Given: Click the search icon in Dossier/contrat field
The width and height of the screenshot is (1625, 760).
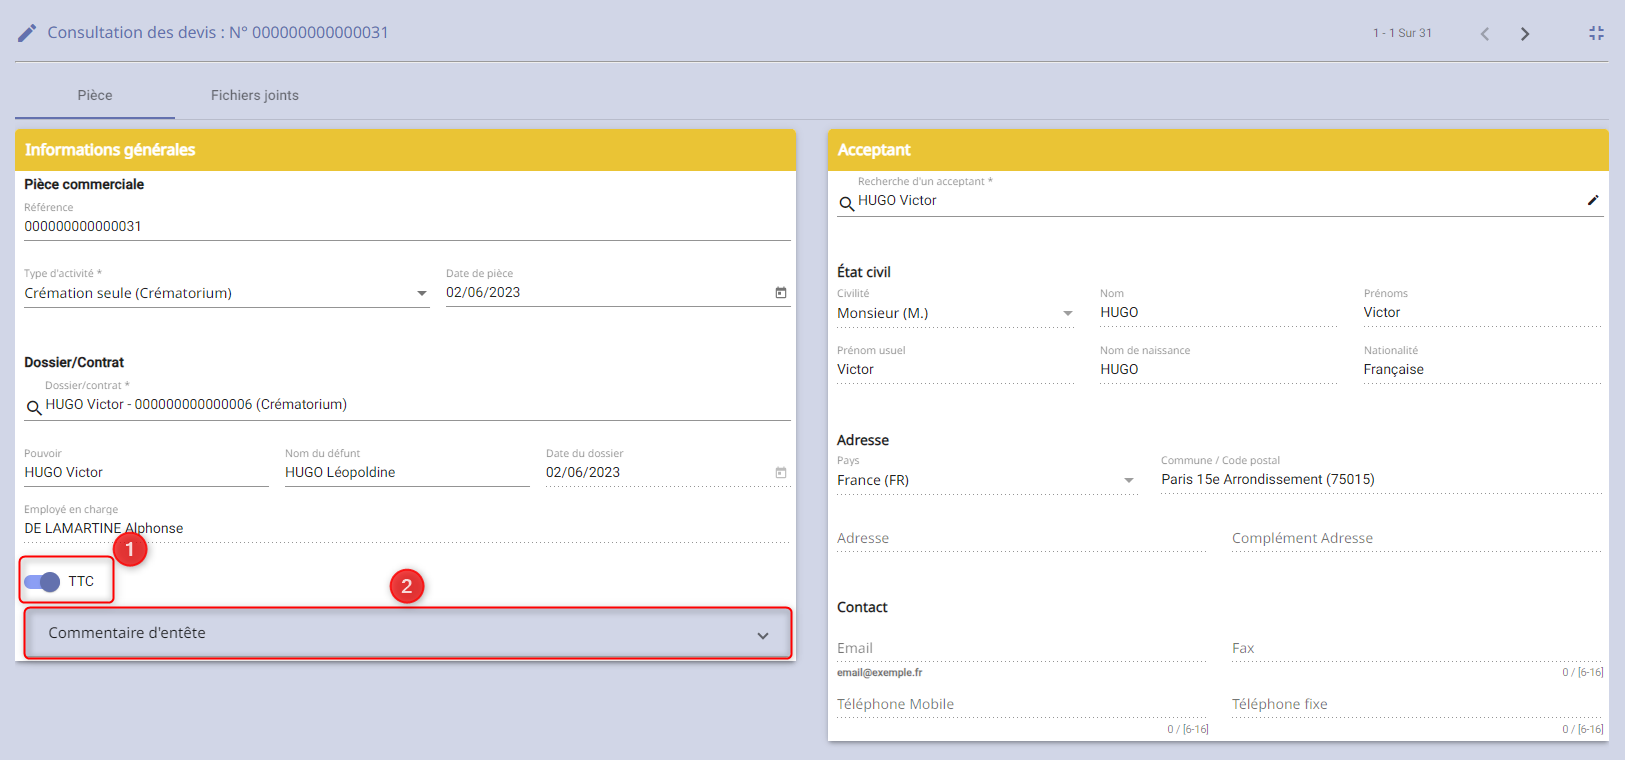Looking at the screenshot, I should coord(34,407).
